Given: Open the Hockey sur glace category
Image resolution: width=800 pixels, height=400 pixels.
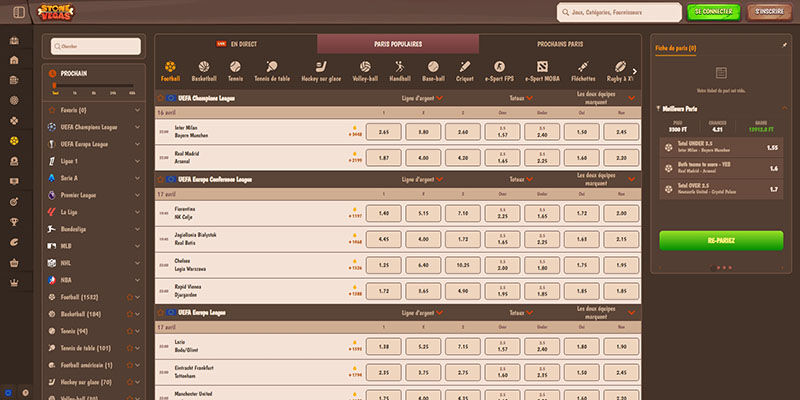Looking at the screenshot, I should tap(321, 71).
